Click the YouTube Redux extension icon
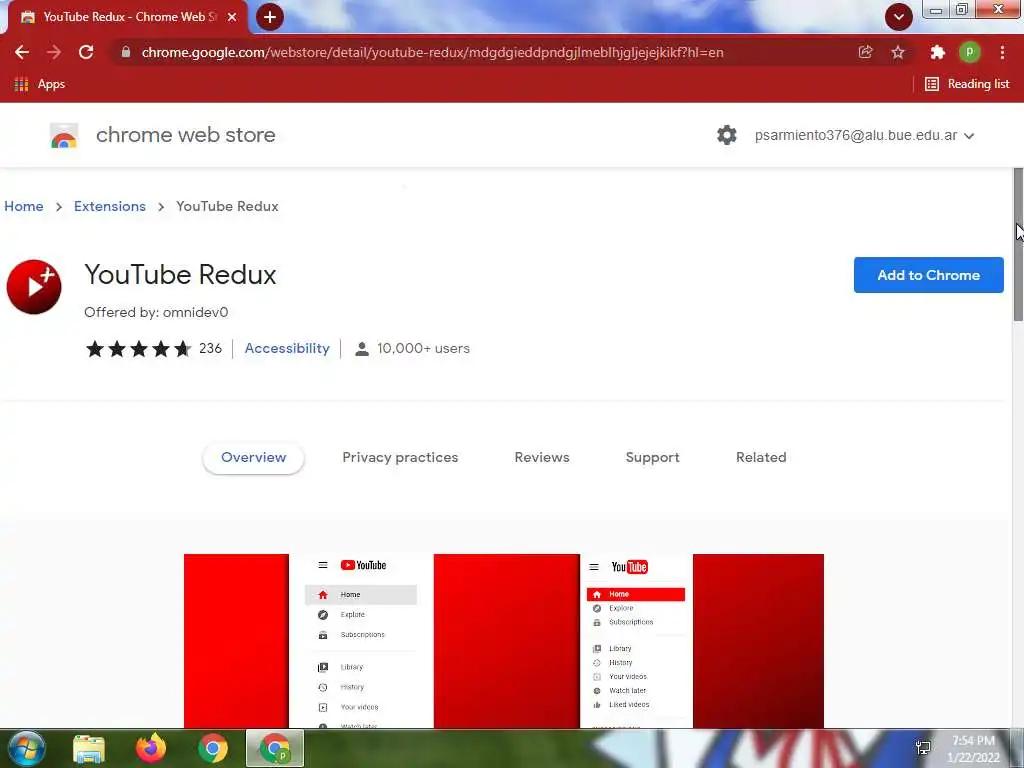Screen dimensions: 1024x768 (34, 287)
